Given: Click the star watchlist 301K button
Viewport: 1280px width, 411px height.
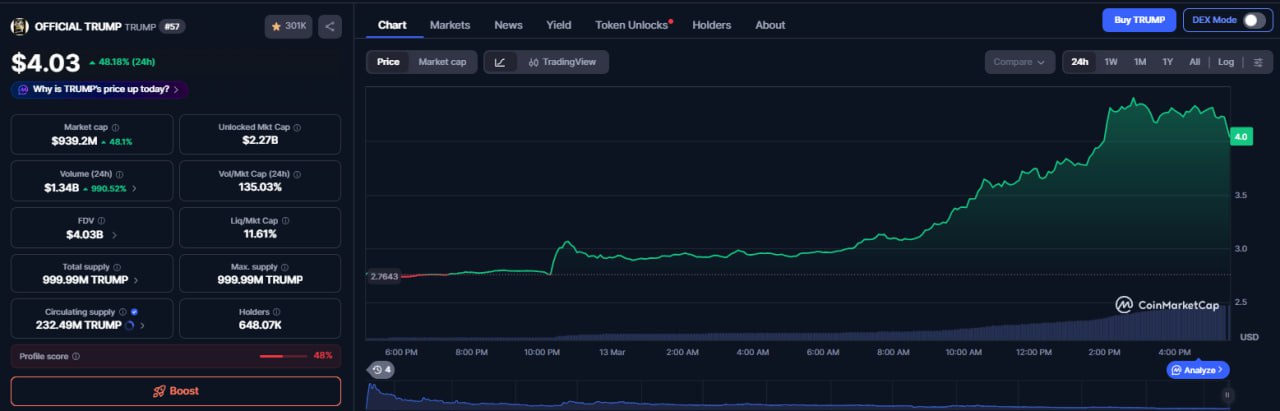Looking at the screenshot, I should (289, 27).
